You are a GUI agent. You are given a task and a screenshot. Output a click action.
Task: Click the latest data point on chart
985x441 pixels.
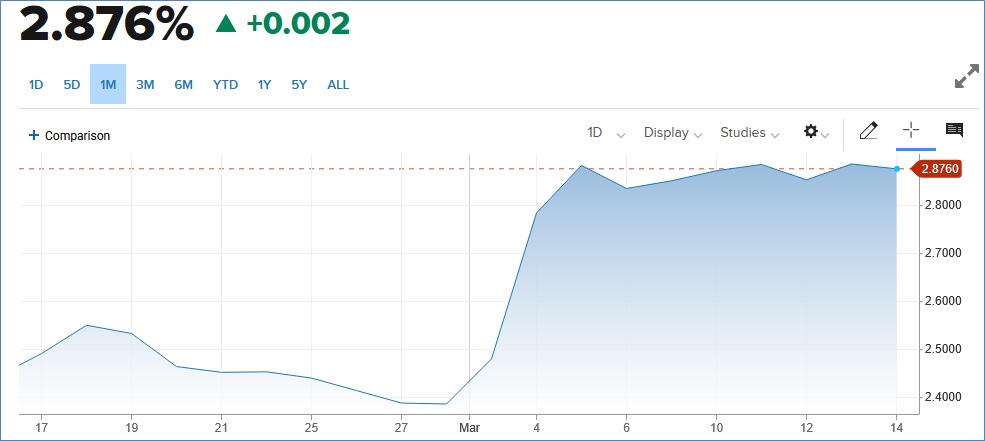tap(897, 169)
